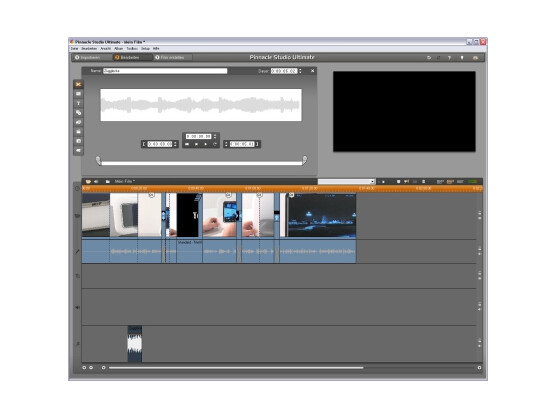Open the Ansicht menu
Image resolution: width=557 pixels, height=418 pixels.
pyautogui.click(x=106, y=49)
